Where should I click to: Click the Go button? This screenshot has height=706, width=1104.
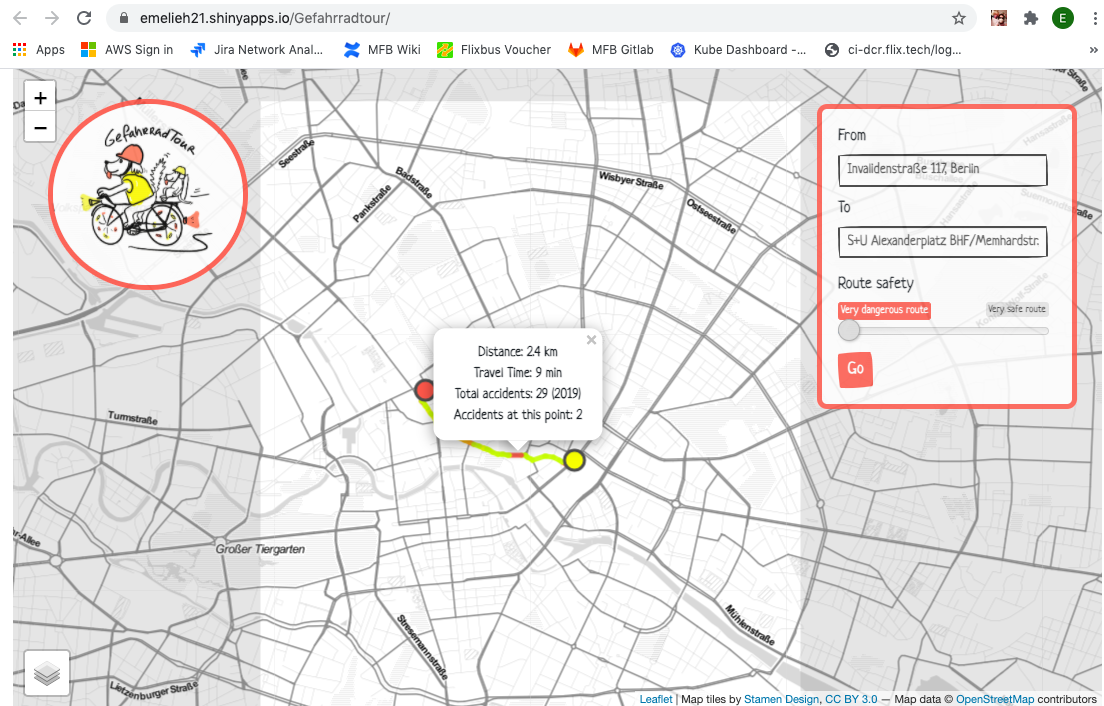[x=855, y=369]
